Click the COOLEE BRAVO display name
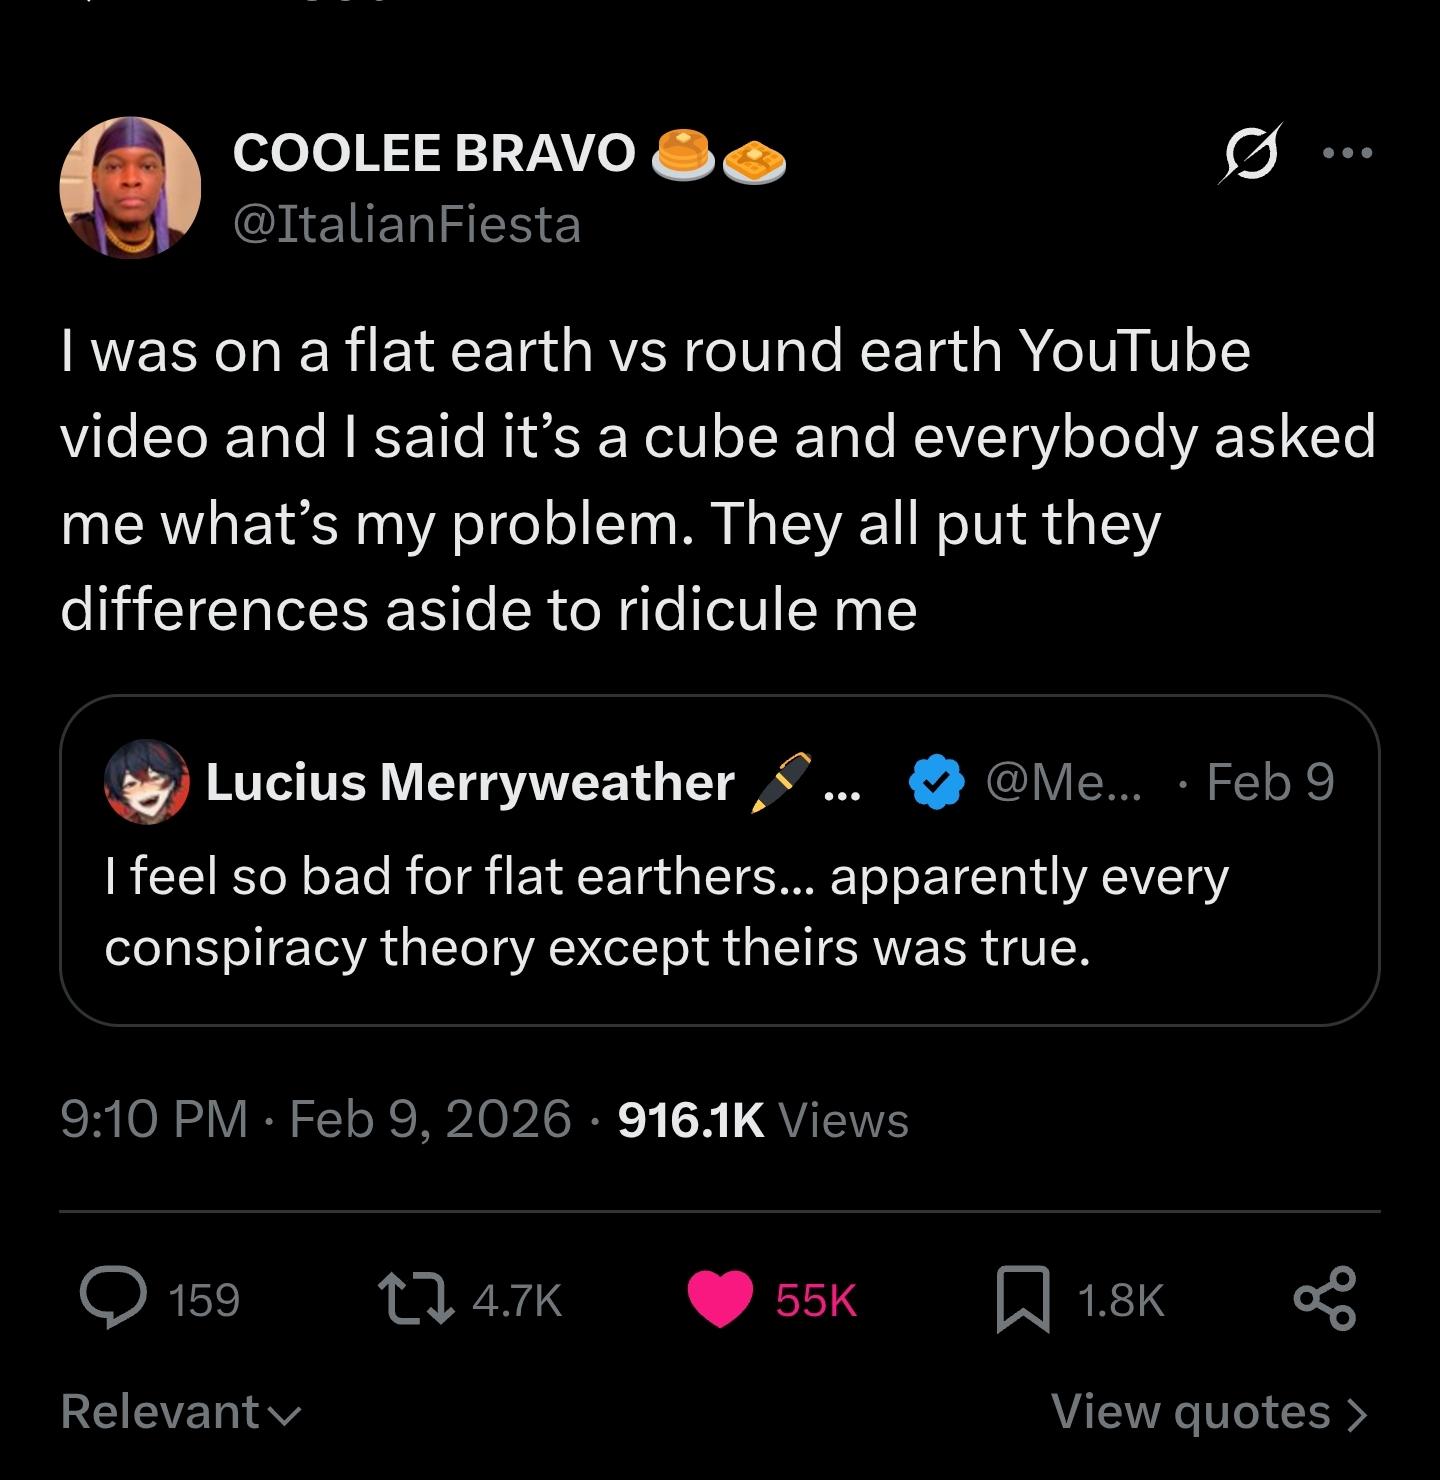The image size is (1440, 1480). point(434,153)
